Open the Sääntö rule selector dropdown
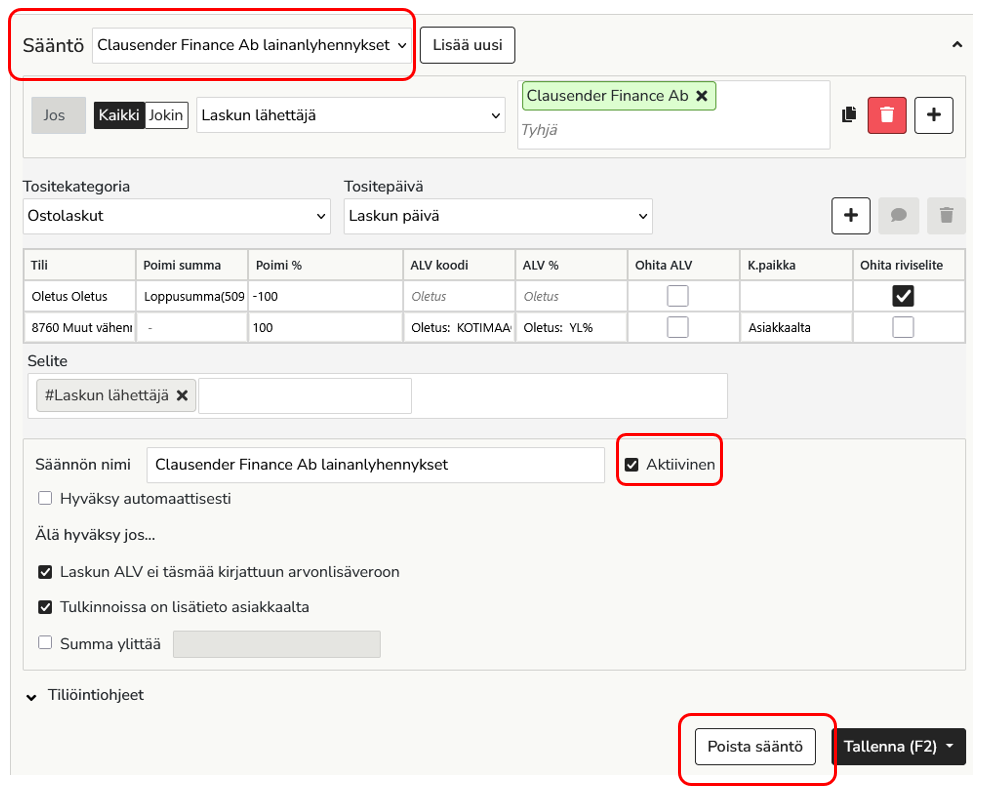Image resolution: width=984 pixels, height=793 pixels. pos(252,45)
